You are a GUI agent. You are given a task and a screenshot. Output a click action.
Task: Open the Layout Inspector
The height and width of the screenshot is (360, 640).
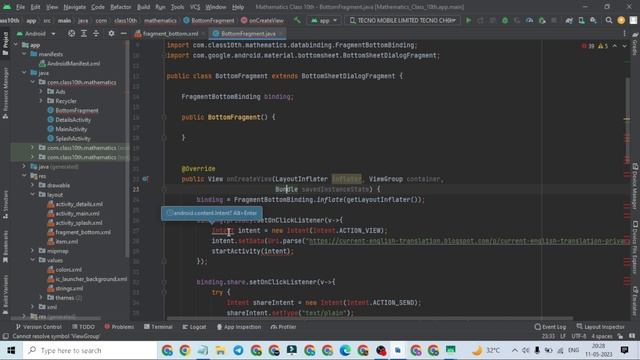(600, 327)
